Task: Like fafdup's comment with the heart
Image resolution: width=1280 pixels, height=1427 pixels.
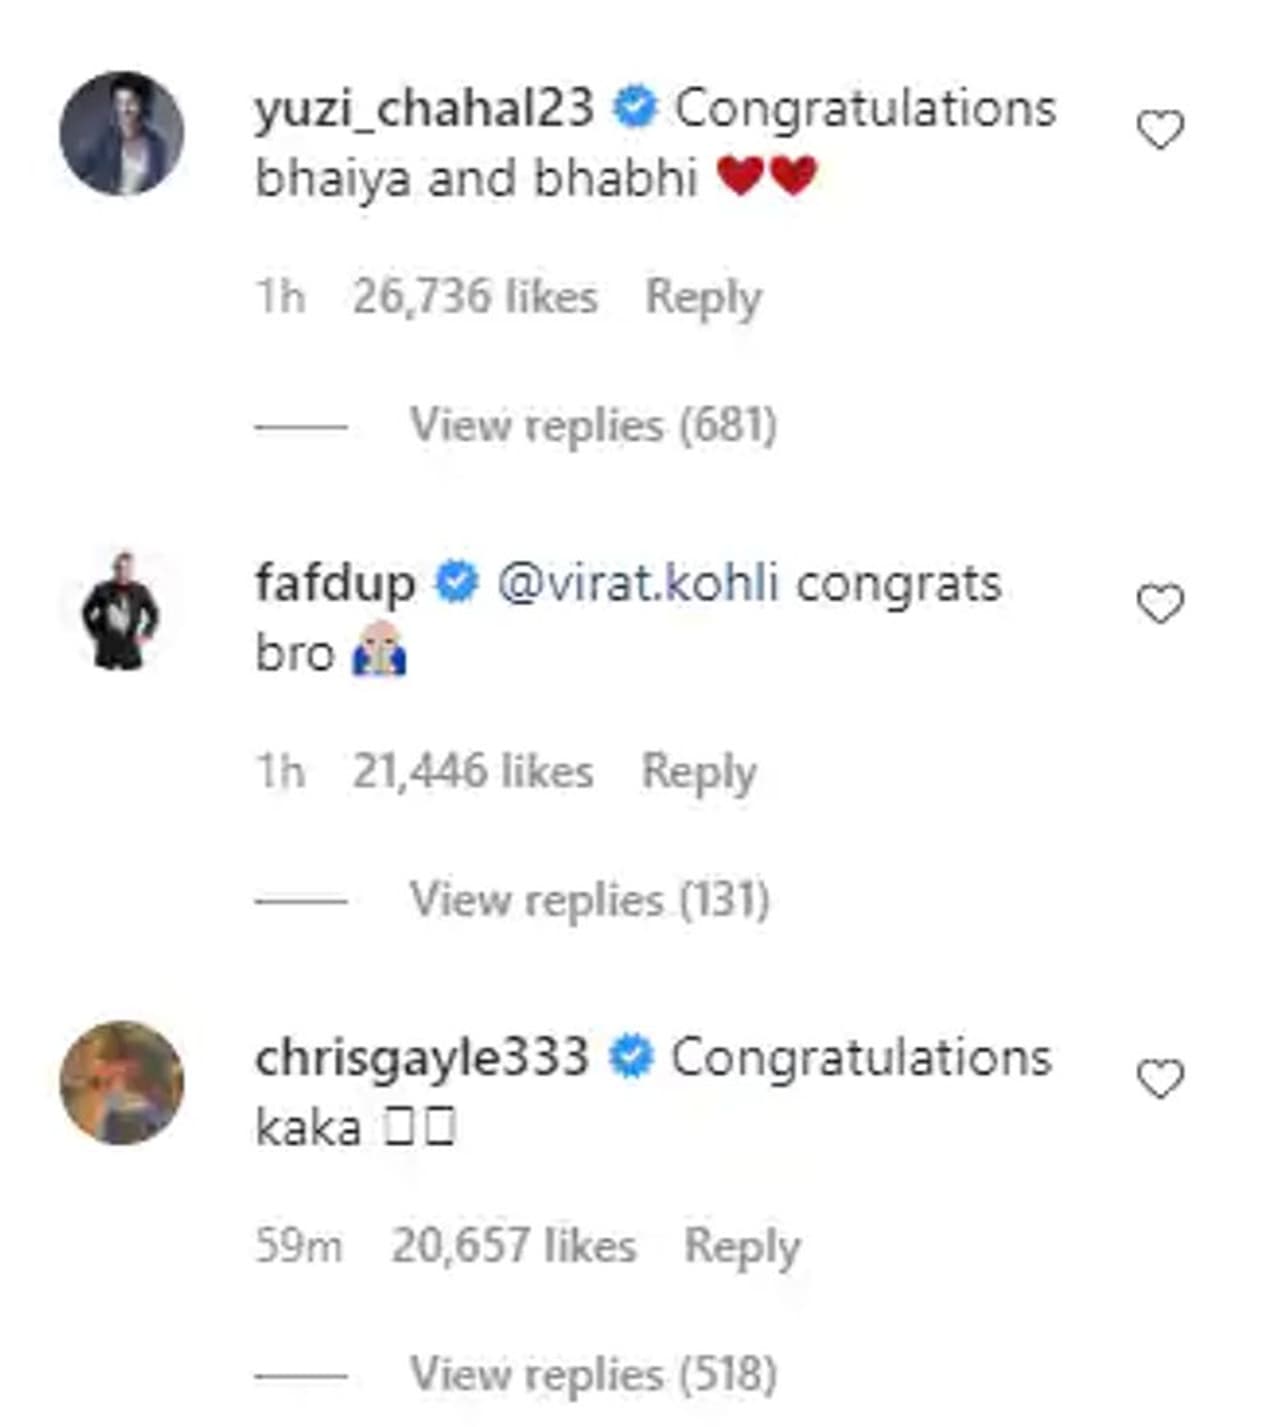Action: coord(1160,604)
